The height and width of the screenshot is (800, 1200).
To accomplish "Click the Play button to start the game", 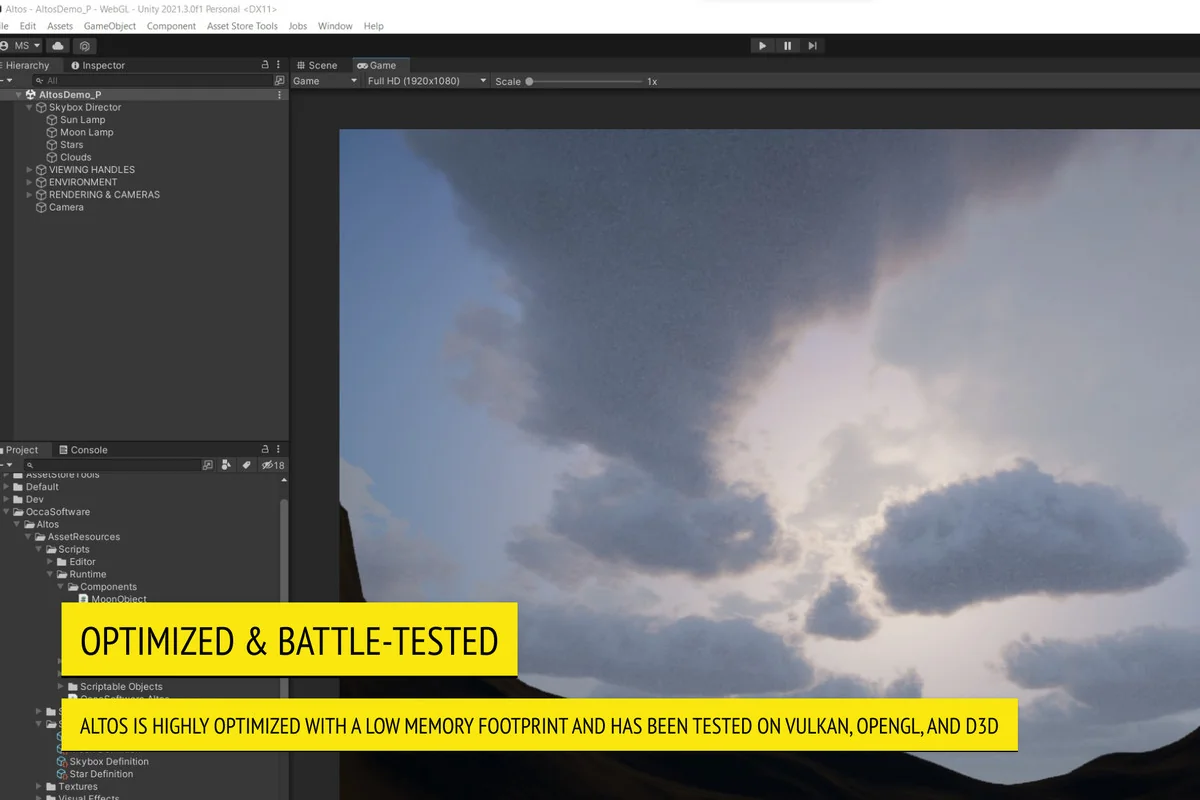I will (762, 46).
